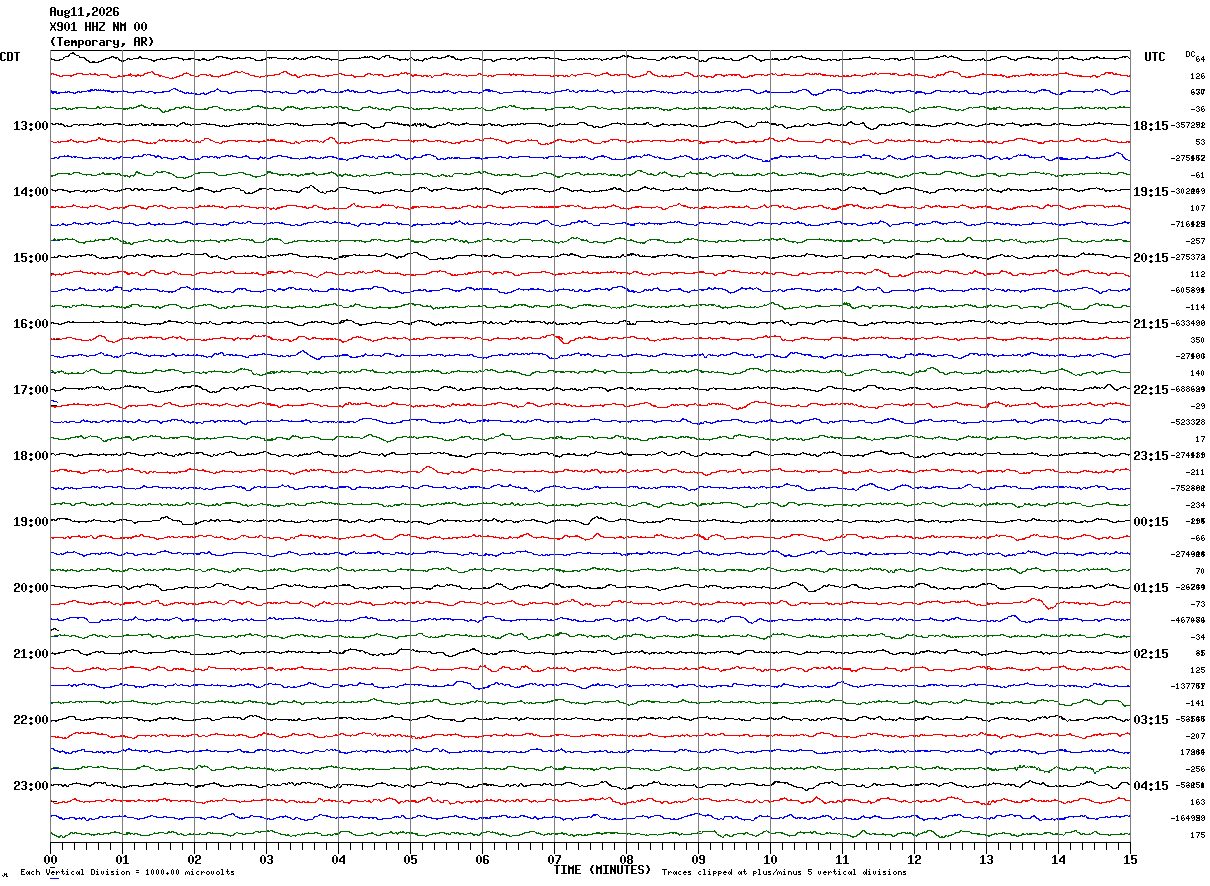Click the Aug11,2026 date header
Viewport: 1210px width, 886px height.
click(84, 12)
